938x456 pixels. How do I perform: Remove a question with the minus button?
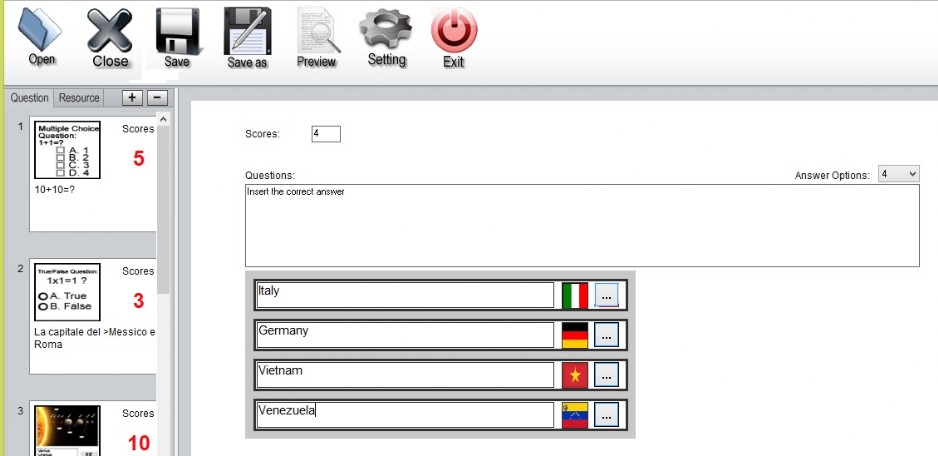[157, 98]
